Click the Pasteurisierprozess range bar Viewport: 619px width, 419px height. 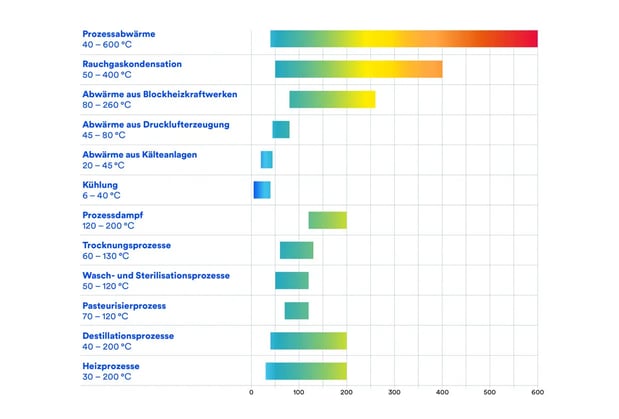[296, 310]
